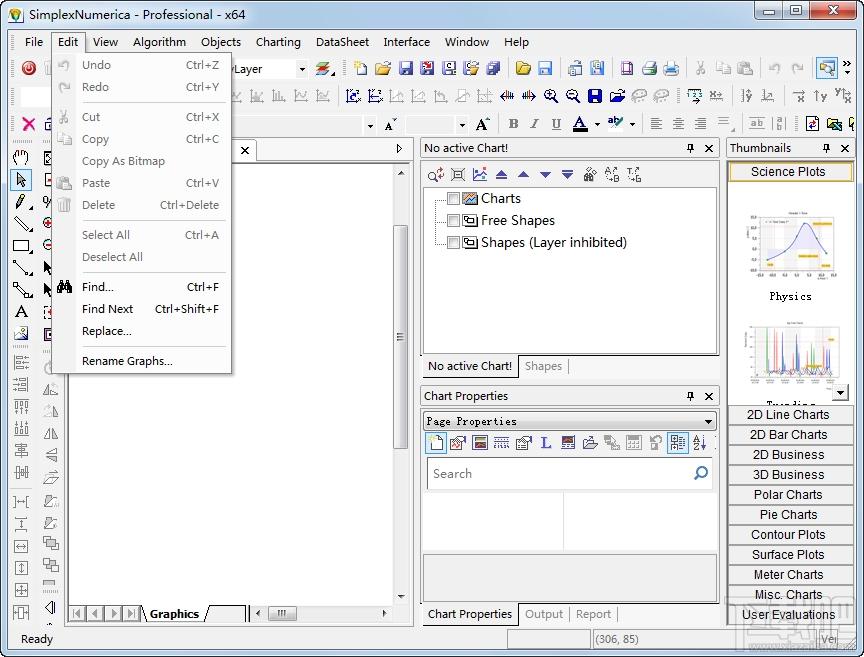Click the align left text icon
The width and height of the screenshot is (864, 657).
click(x=656, y=124)
